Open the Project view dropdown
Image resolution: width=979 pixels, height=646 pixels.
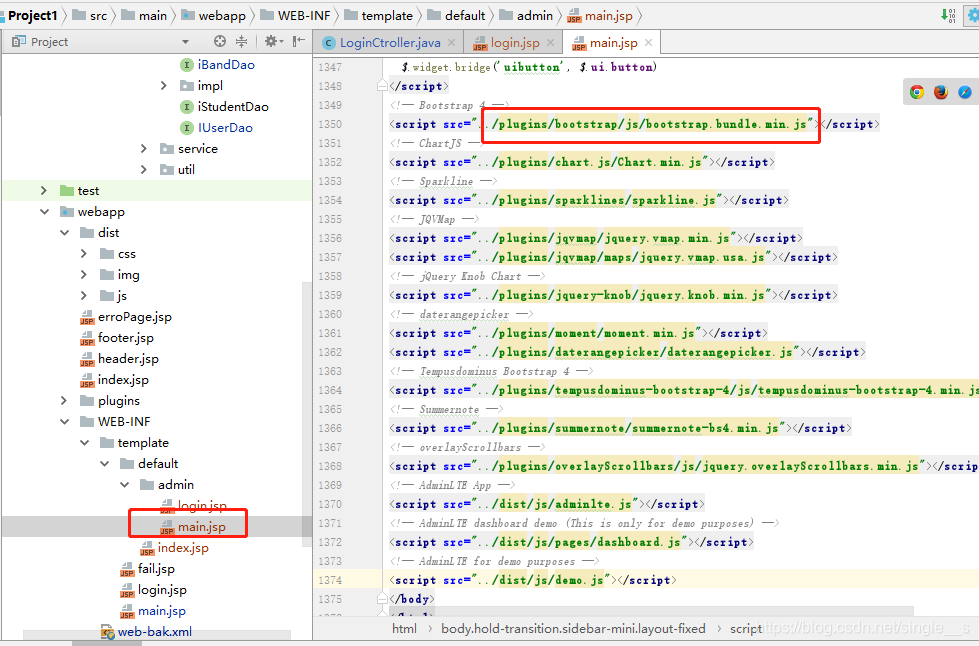click(185, 42)
